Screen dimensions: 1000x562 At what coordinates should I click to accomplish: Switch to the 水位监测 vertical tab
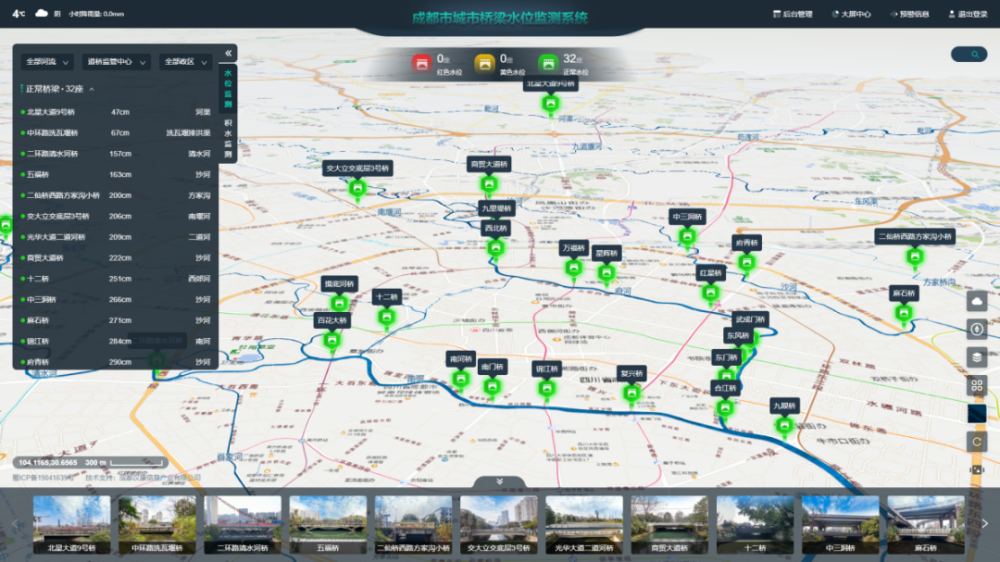click(x=228, y=89)
